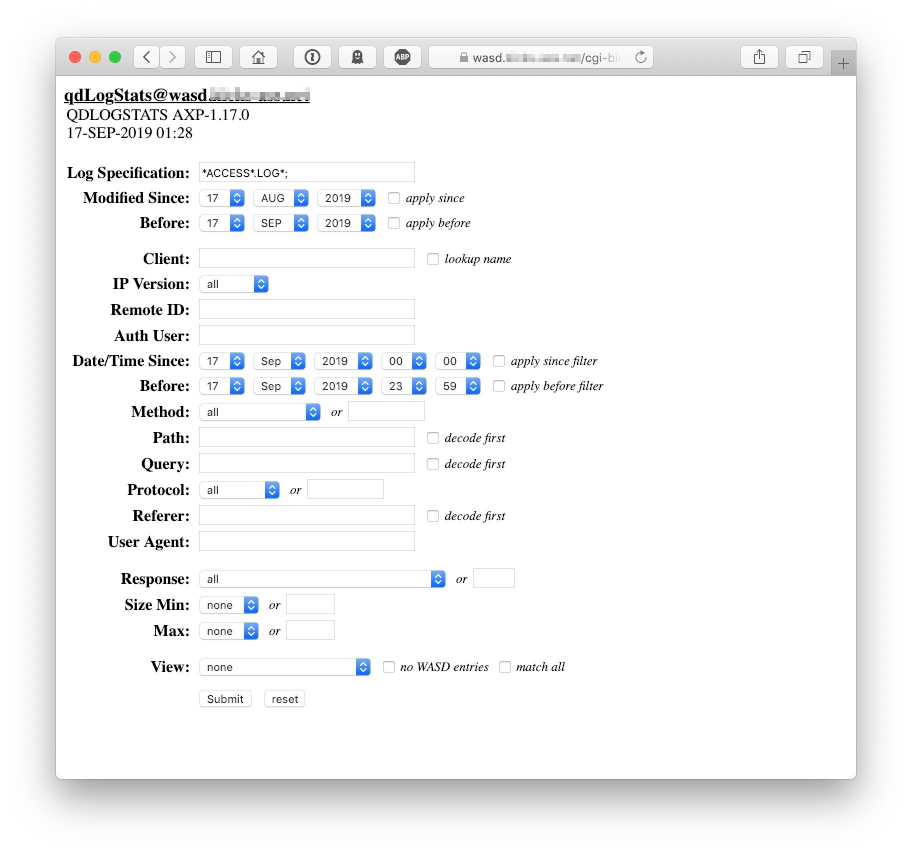The width and height of the screenshot is (912, 853).
Task: Open the View dropdown
Action: 285,667
